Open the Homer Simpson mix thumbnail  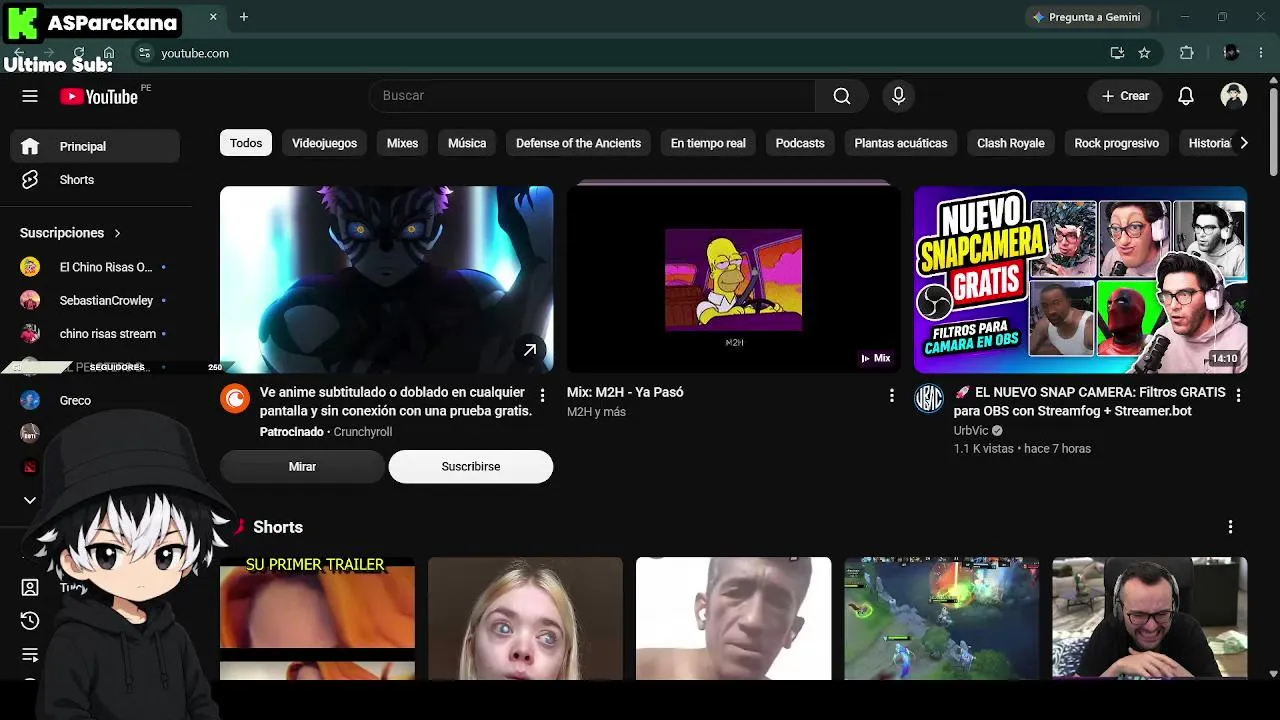tap(733, 279)
